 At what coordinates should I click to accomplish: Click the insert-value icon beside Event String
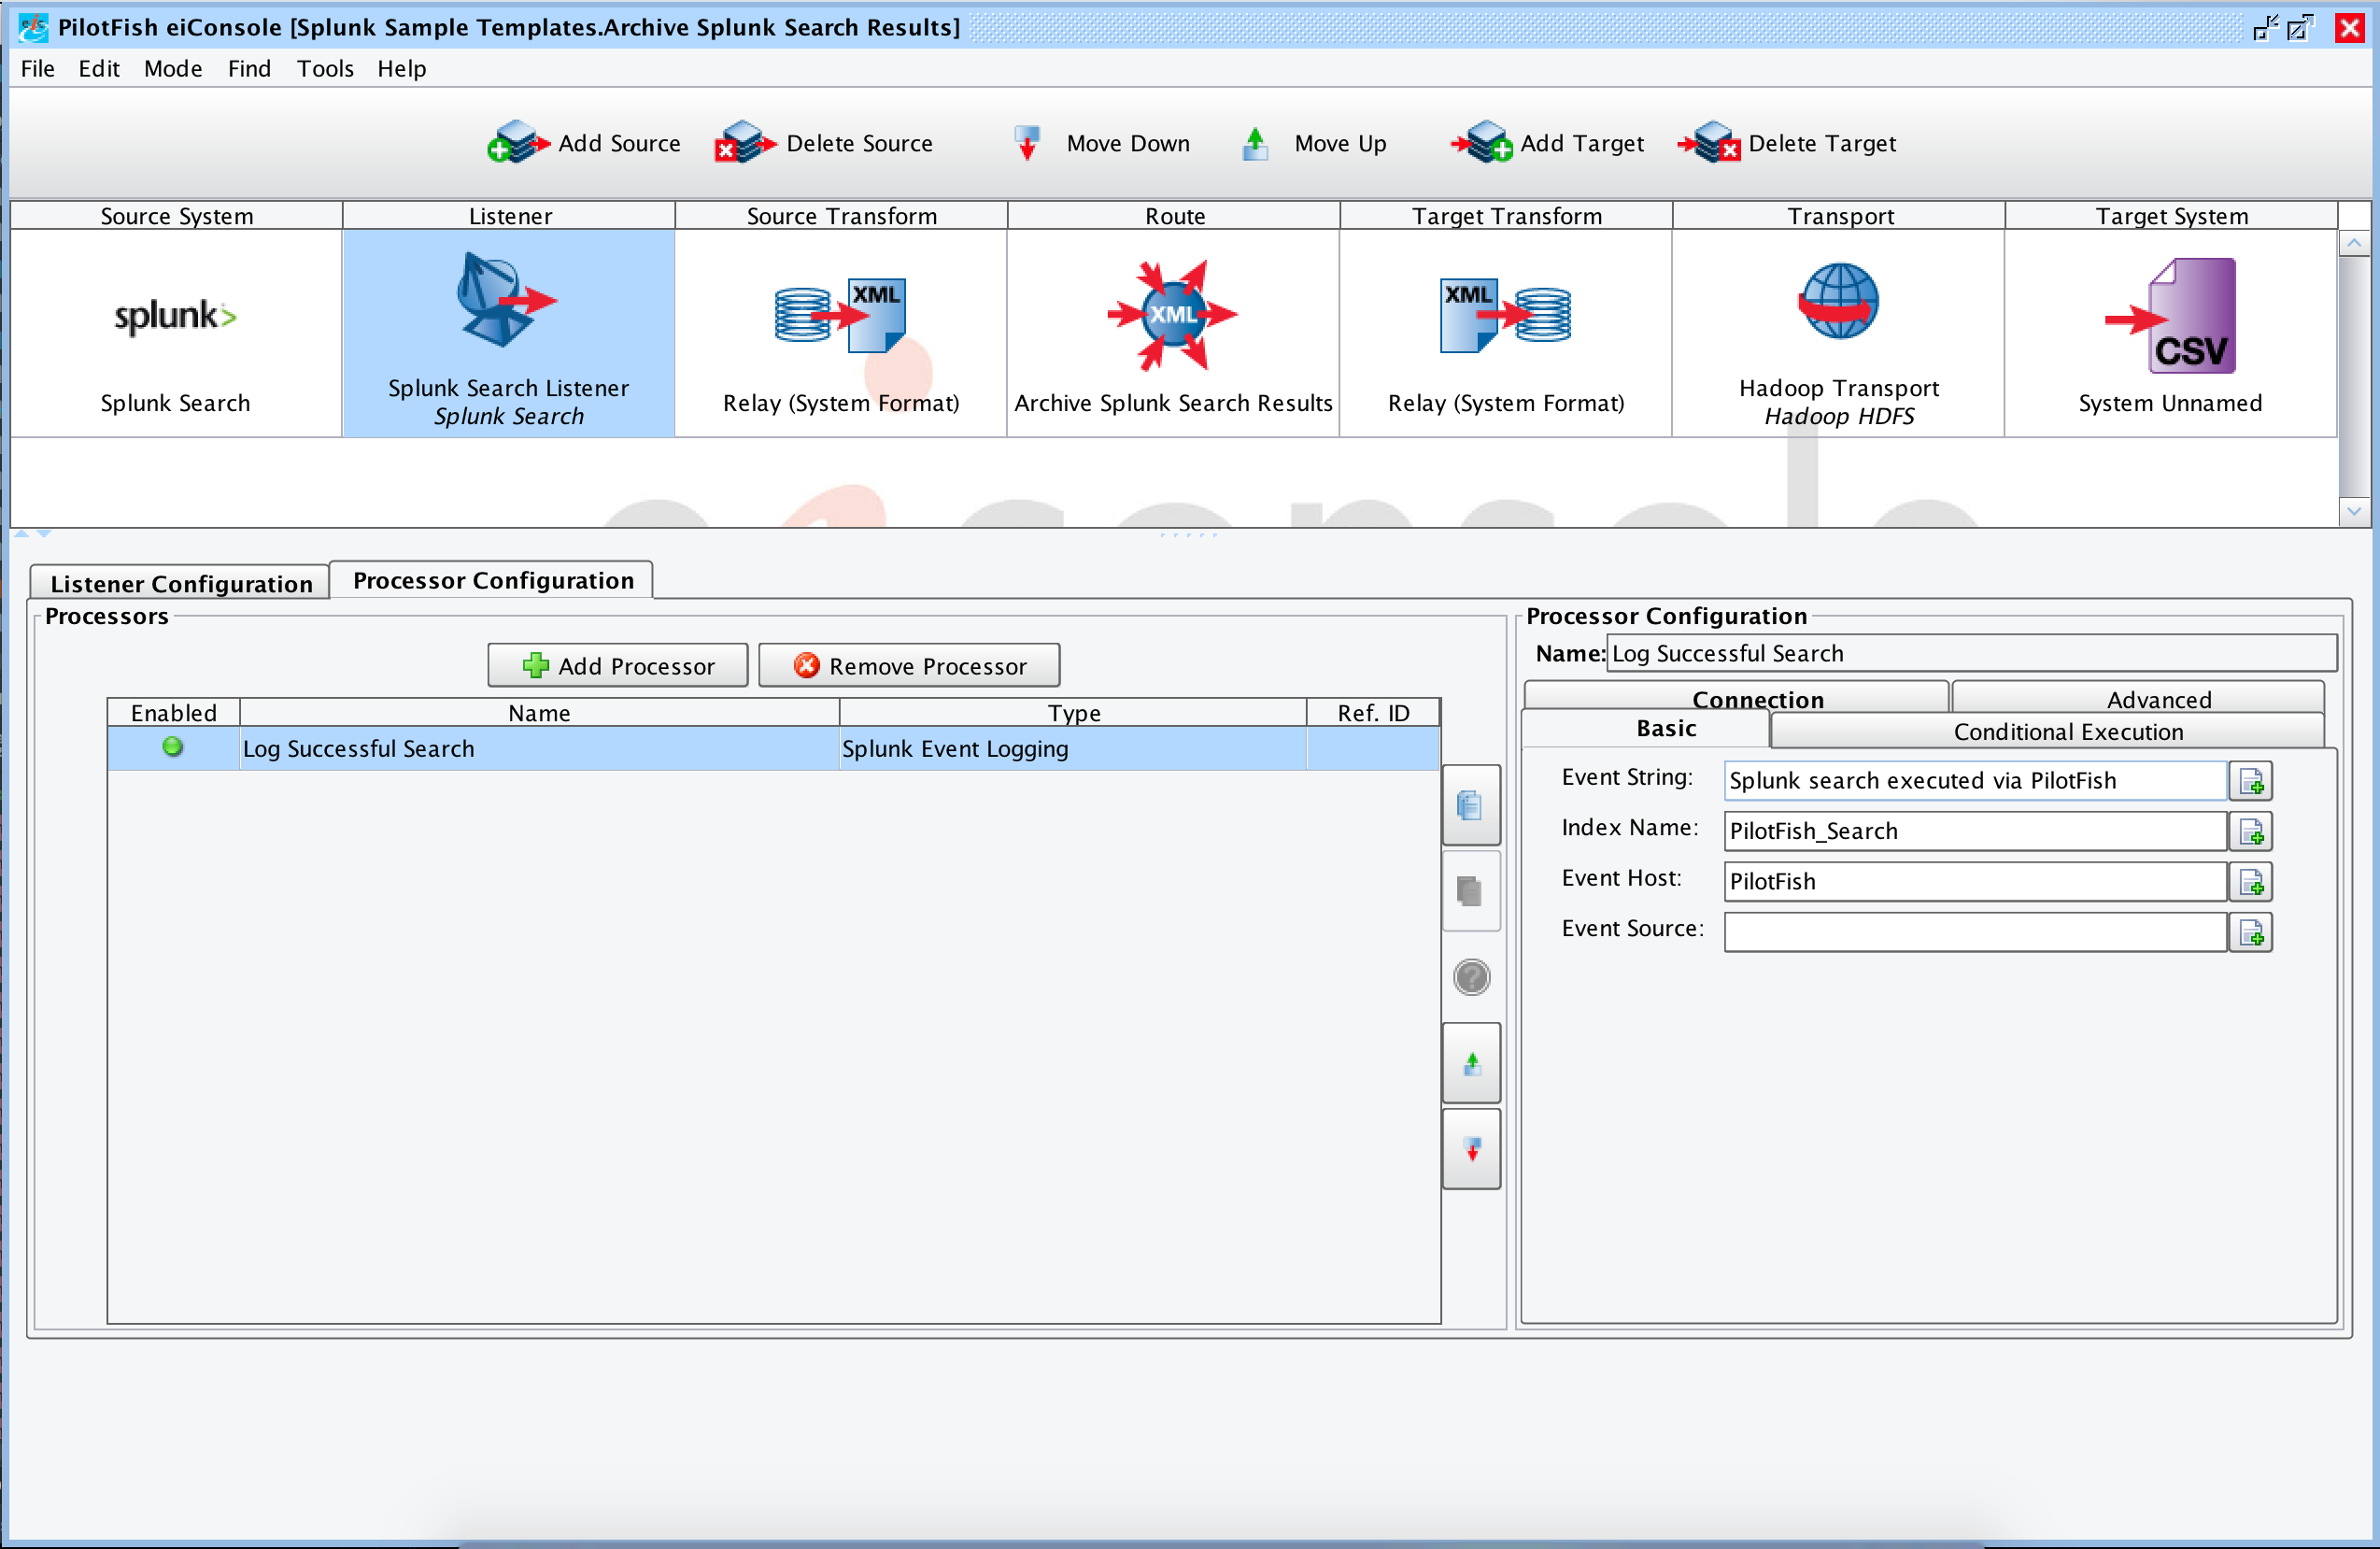tap(2251, 781)
